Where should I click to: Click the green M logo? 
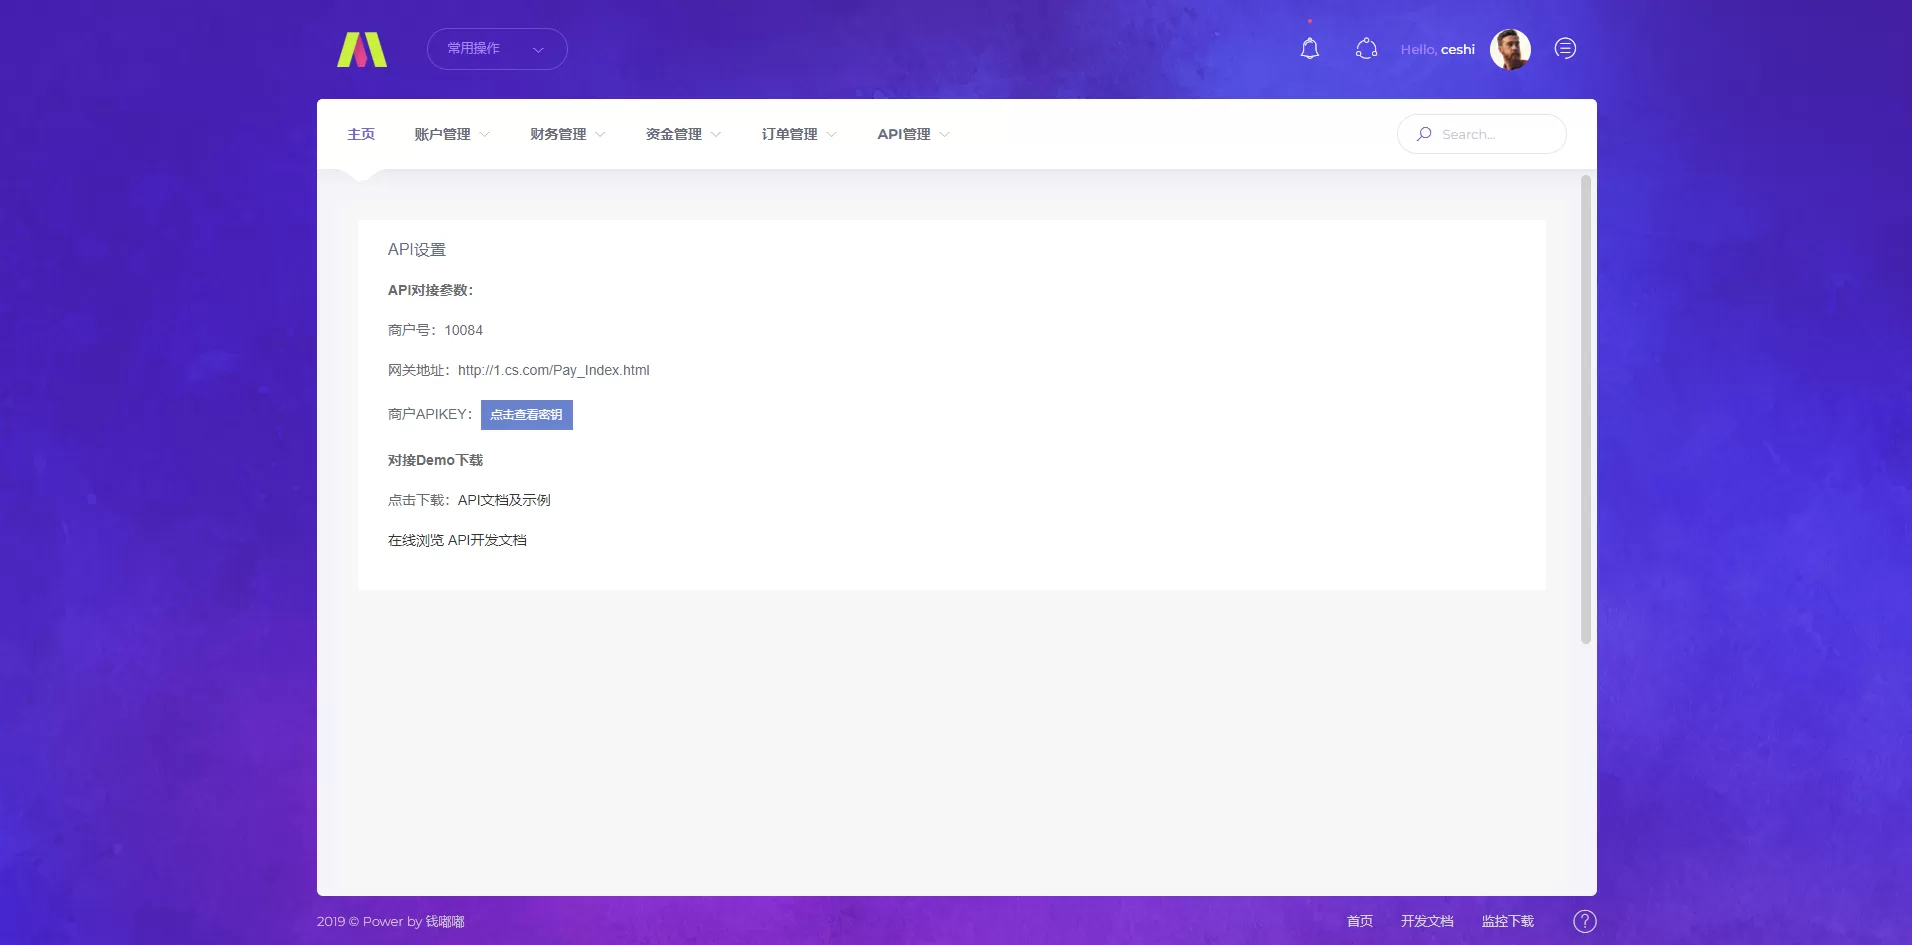tap(361, 49)
